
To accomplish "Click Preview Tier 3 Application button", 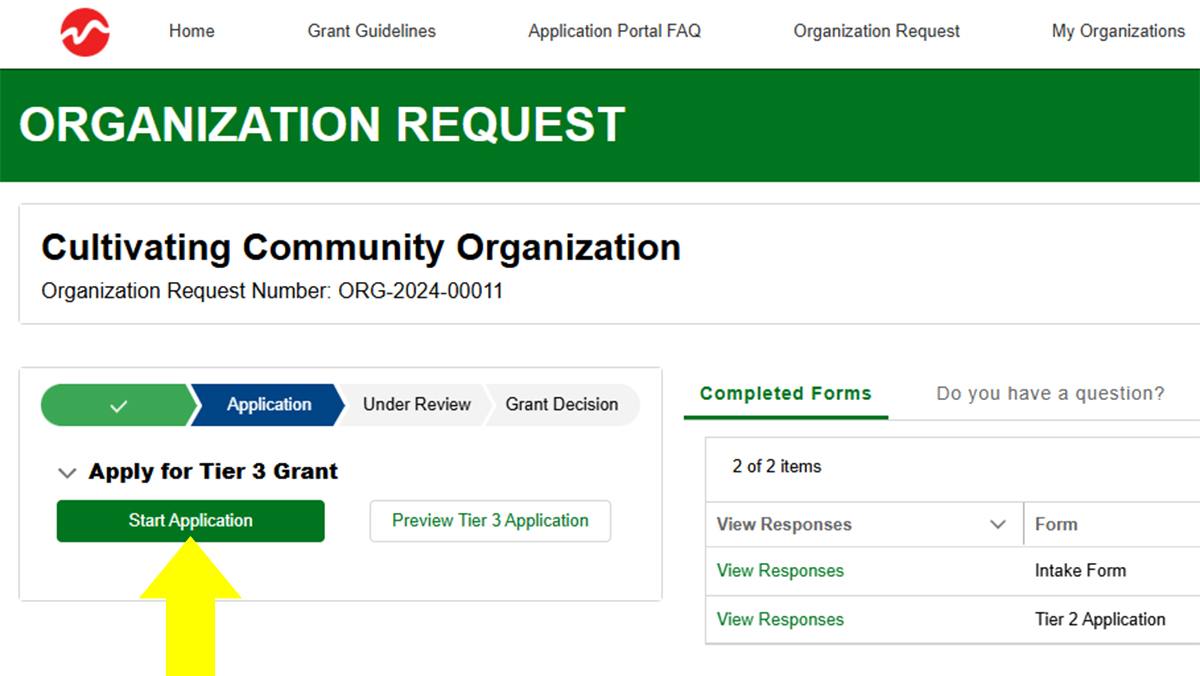I will [x=490, y=521].
